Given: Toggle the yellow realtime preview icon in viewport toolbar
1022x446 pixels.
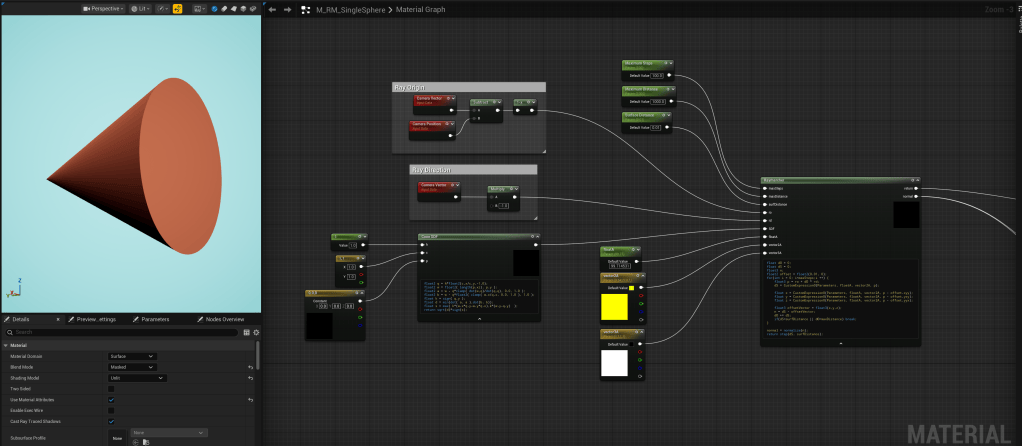Looking at the screenshot, I should pyautogui.click(x=177, y=9).
